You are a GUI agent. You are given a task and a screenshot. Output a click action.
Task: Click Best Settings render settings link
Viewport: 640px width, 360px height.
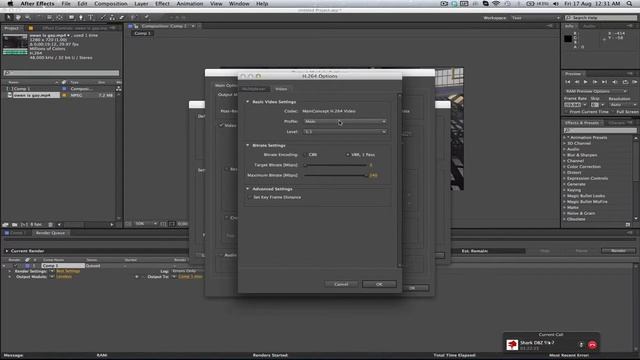click(68, 271)
